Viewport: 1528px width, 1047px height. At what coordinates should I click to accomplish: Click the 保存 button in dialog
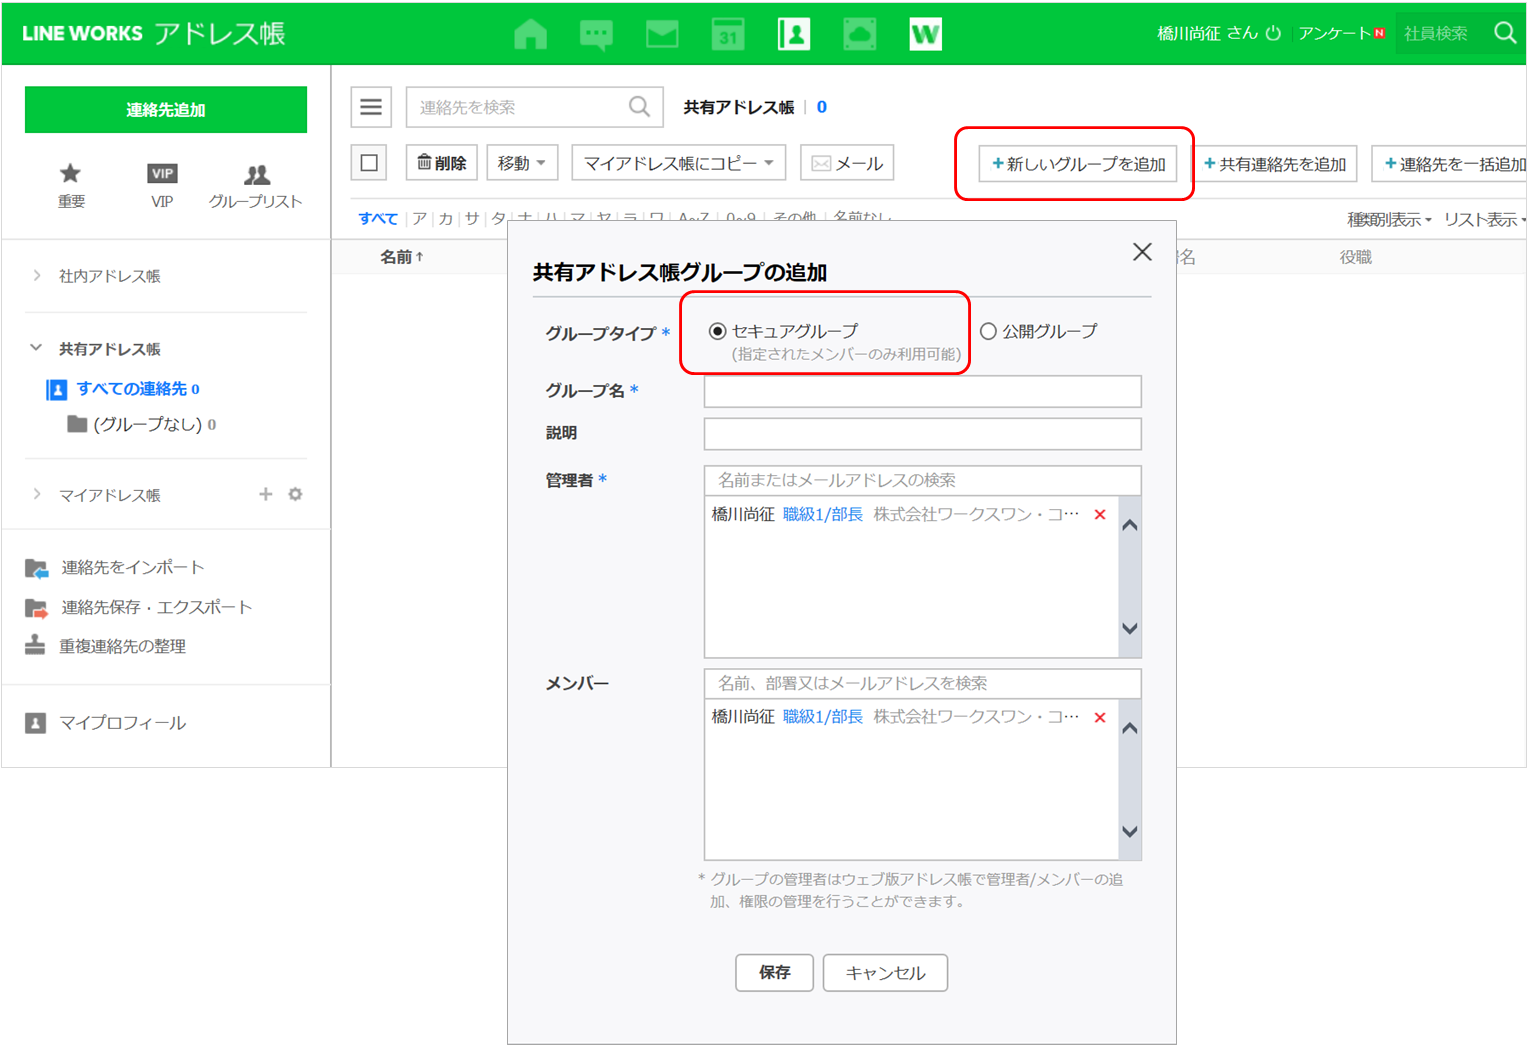(x=774, y=972)
